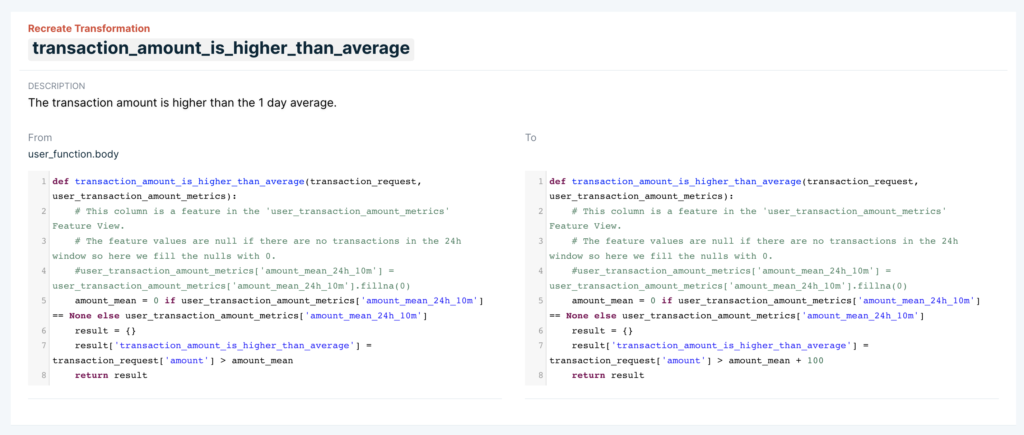1024x435 pixels.
Task: Click the 1 day average description sentence
Action: (182, 103)
